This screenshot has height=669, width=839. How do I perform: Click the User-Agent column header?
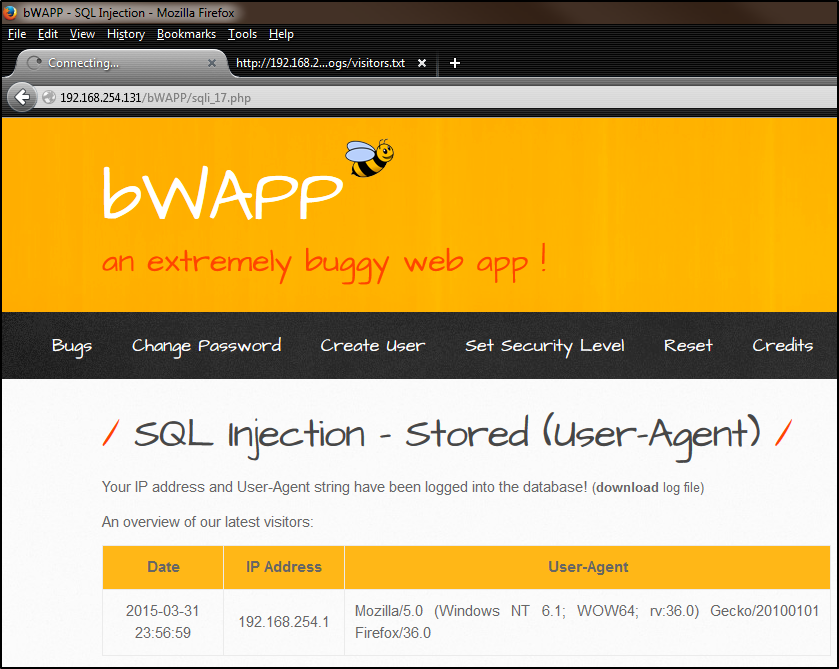click(588, 567)
